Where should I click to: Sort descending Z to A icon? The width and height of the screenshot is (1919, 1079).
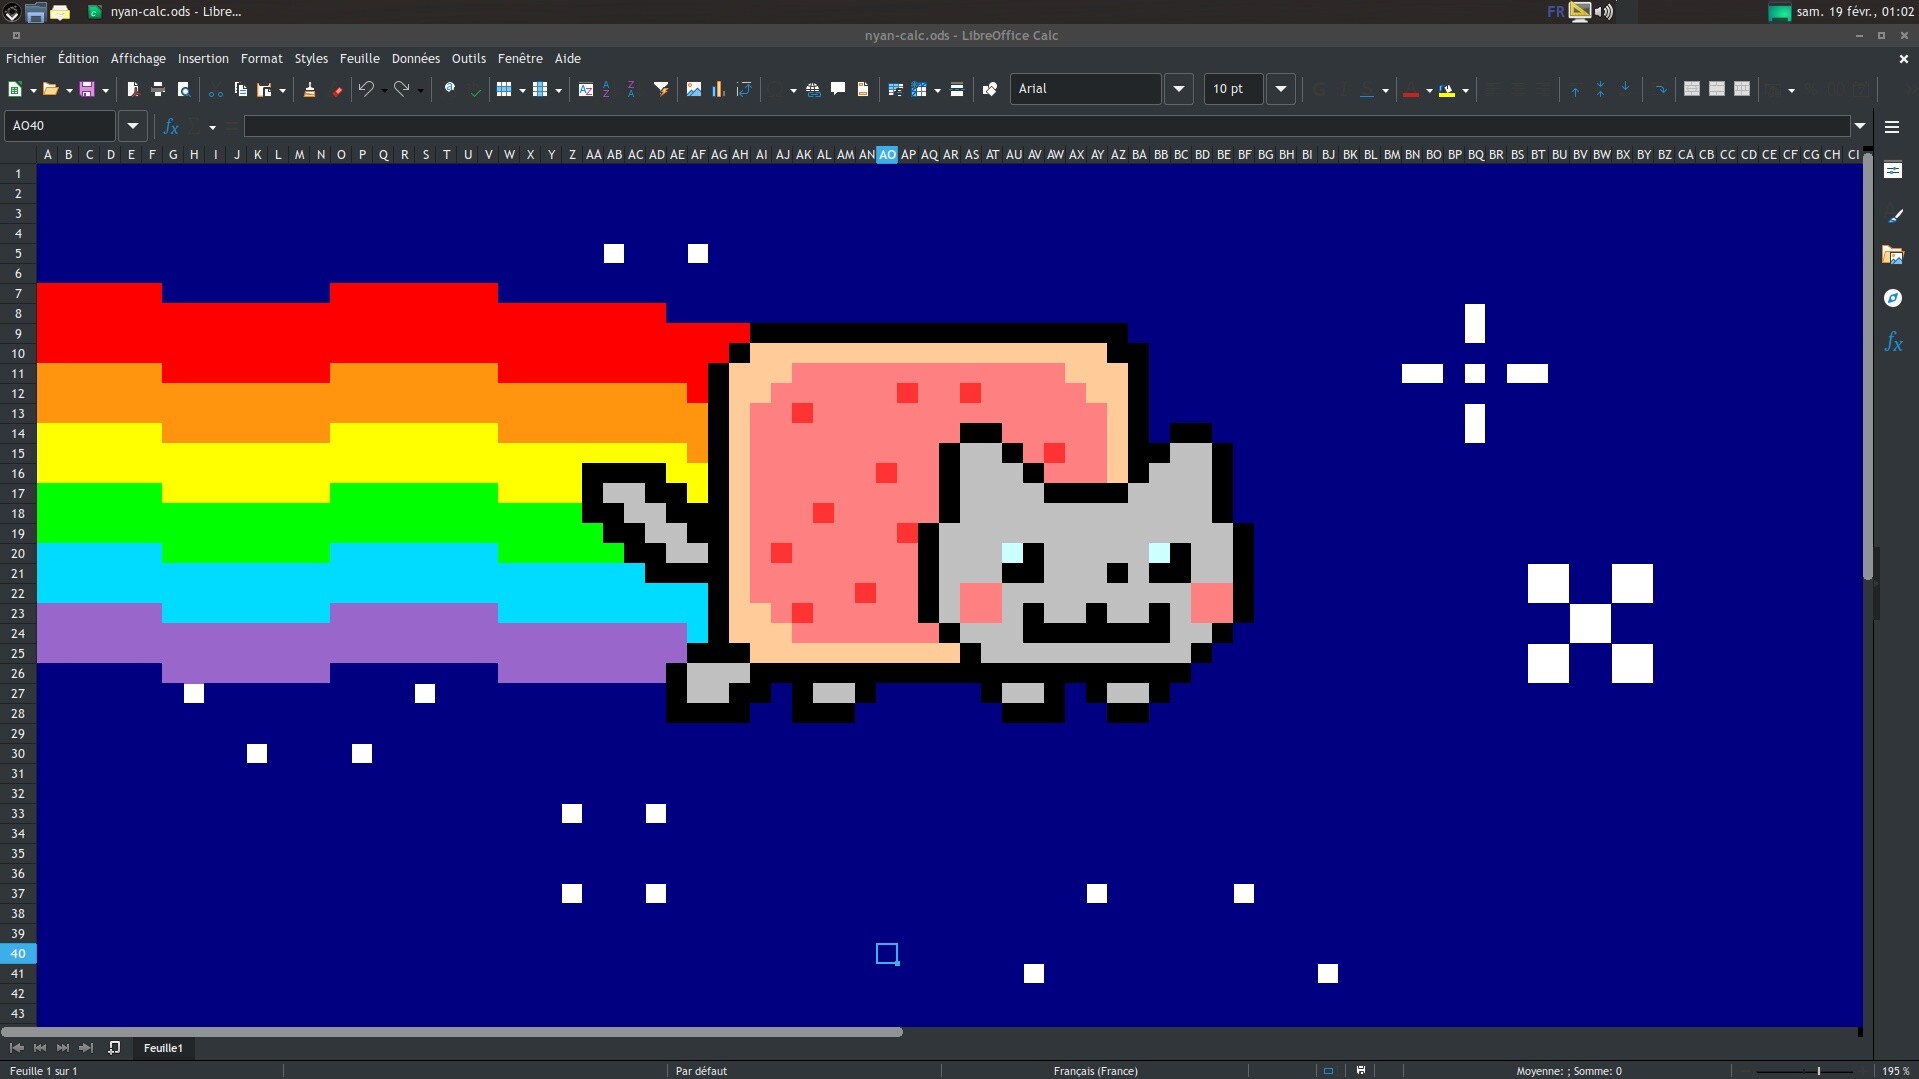pos(631,90)
